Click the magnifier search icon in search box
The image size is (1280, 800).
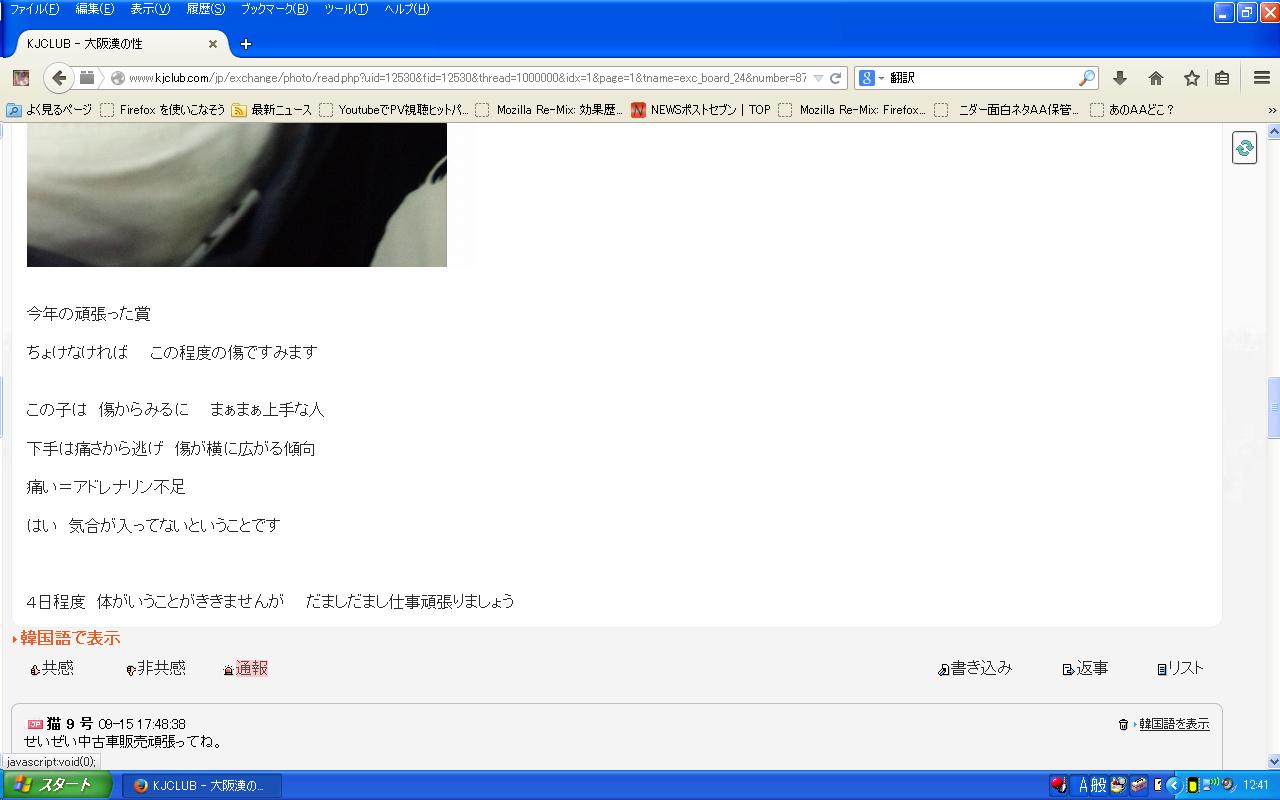click(x=1086, y=78)
